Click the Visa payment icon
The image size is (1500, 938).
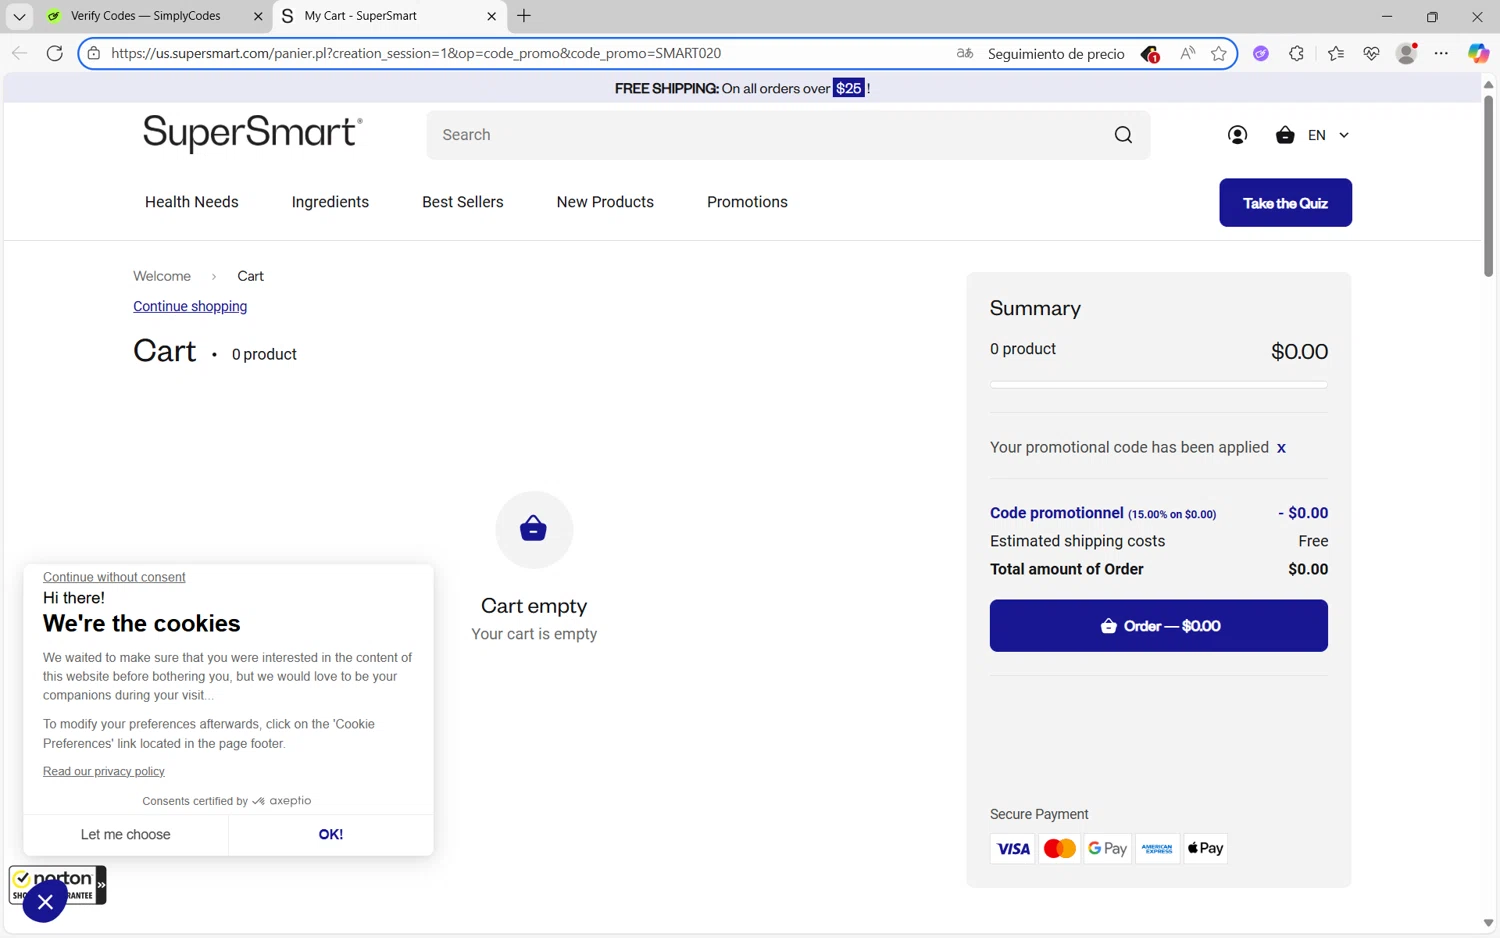point(1013,849)
